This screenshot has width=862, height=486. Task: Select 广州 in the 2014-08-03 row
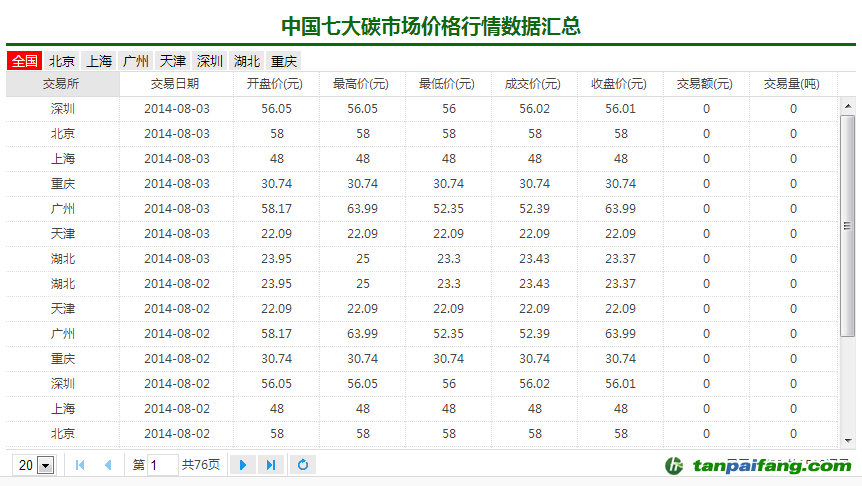click(x=63, y=209)
